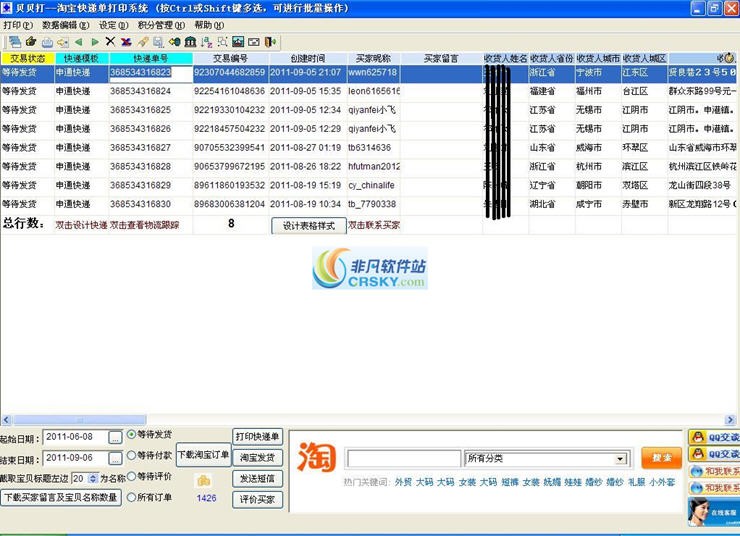Click the stacked windows toolbar icon
The height and width of the screenshot is (536, 740).
pos(15,42)
